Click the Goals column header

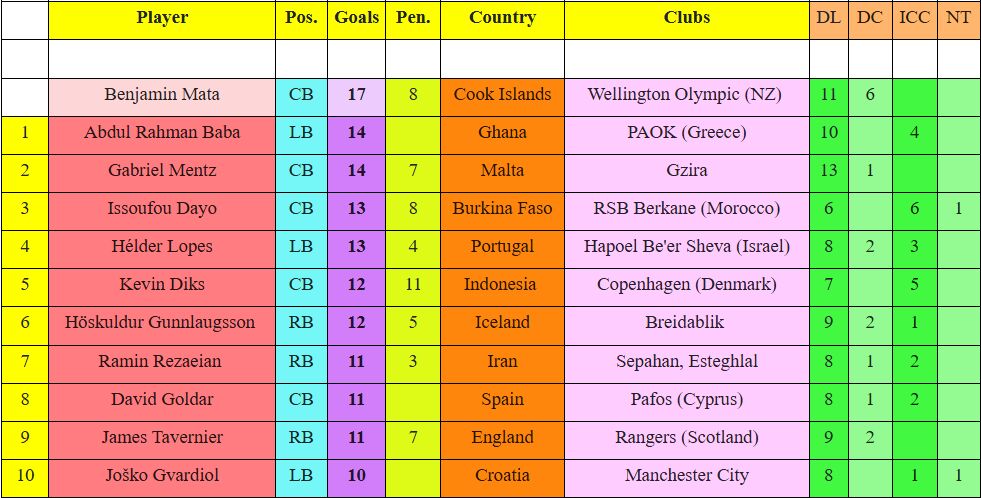(356, 18)
